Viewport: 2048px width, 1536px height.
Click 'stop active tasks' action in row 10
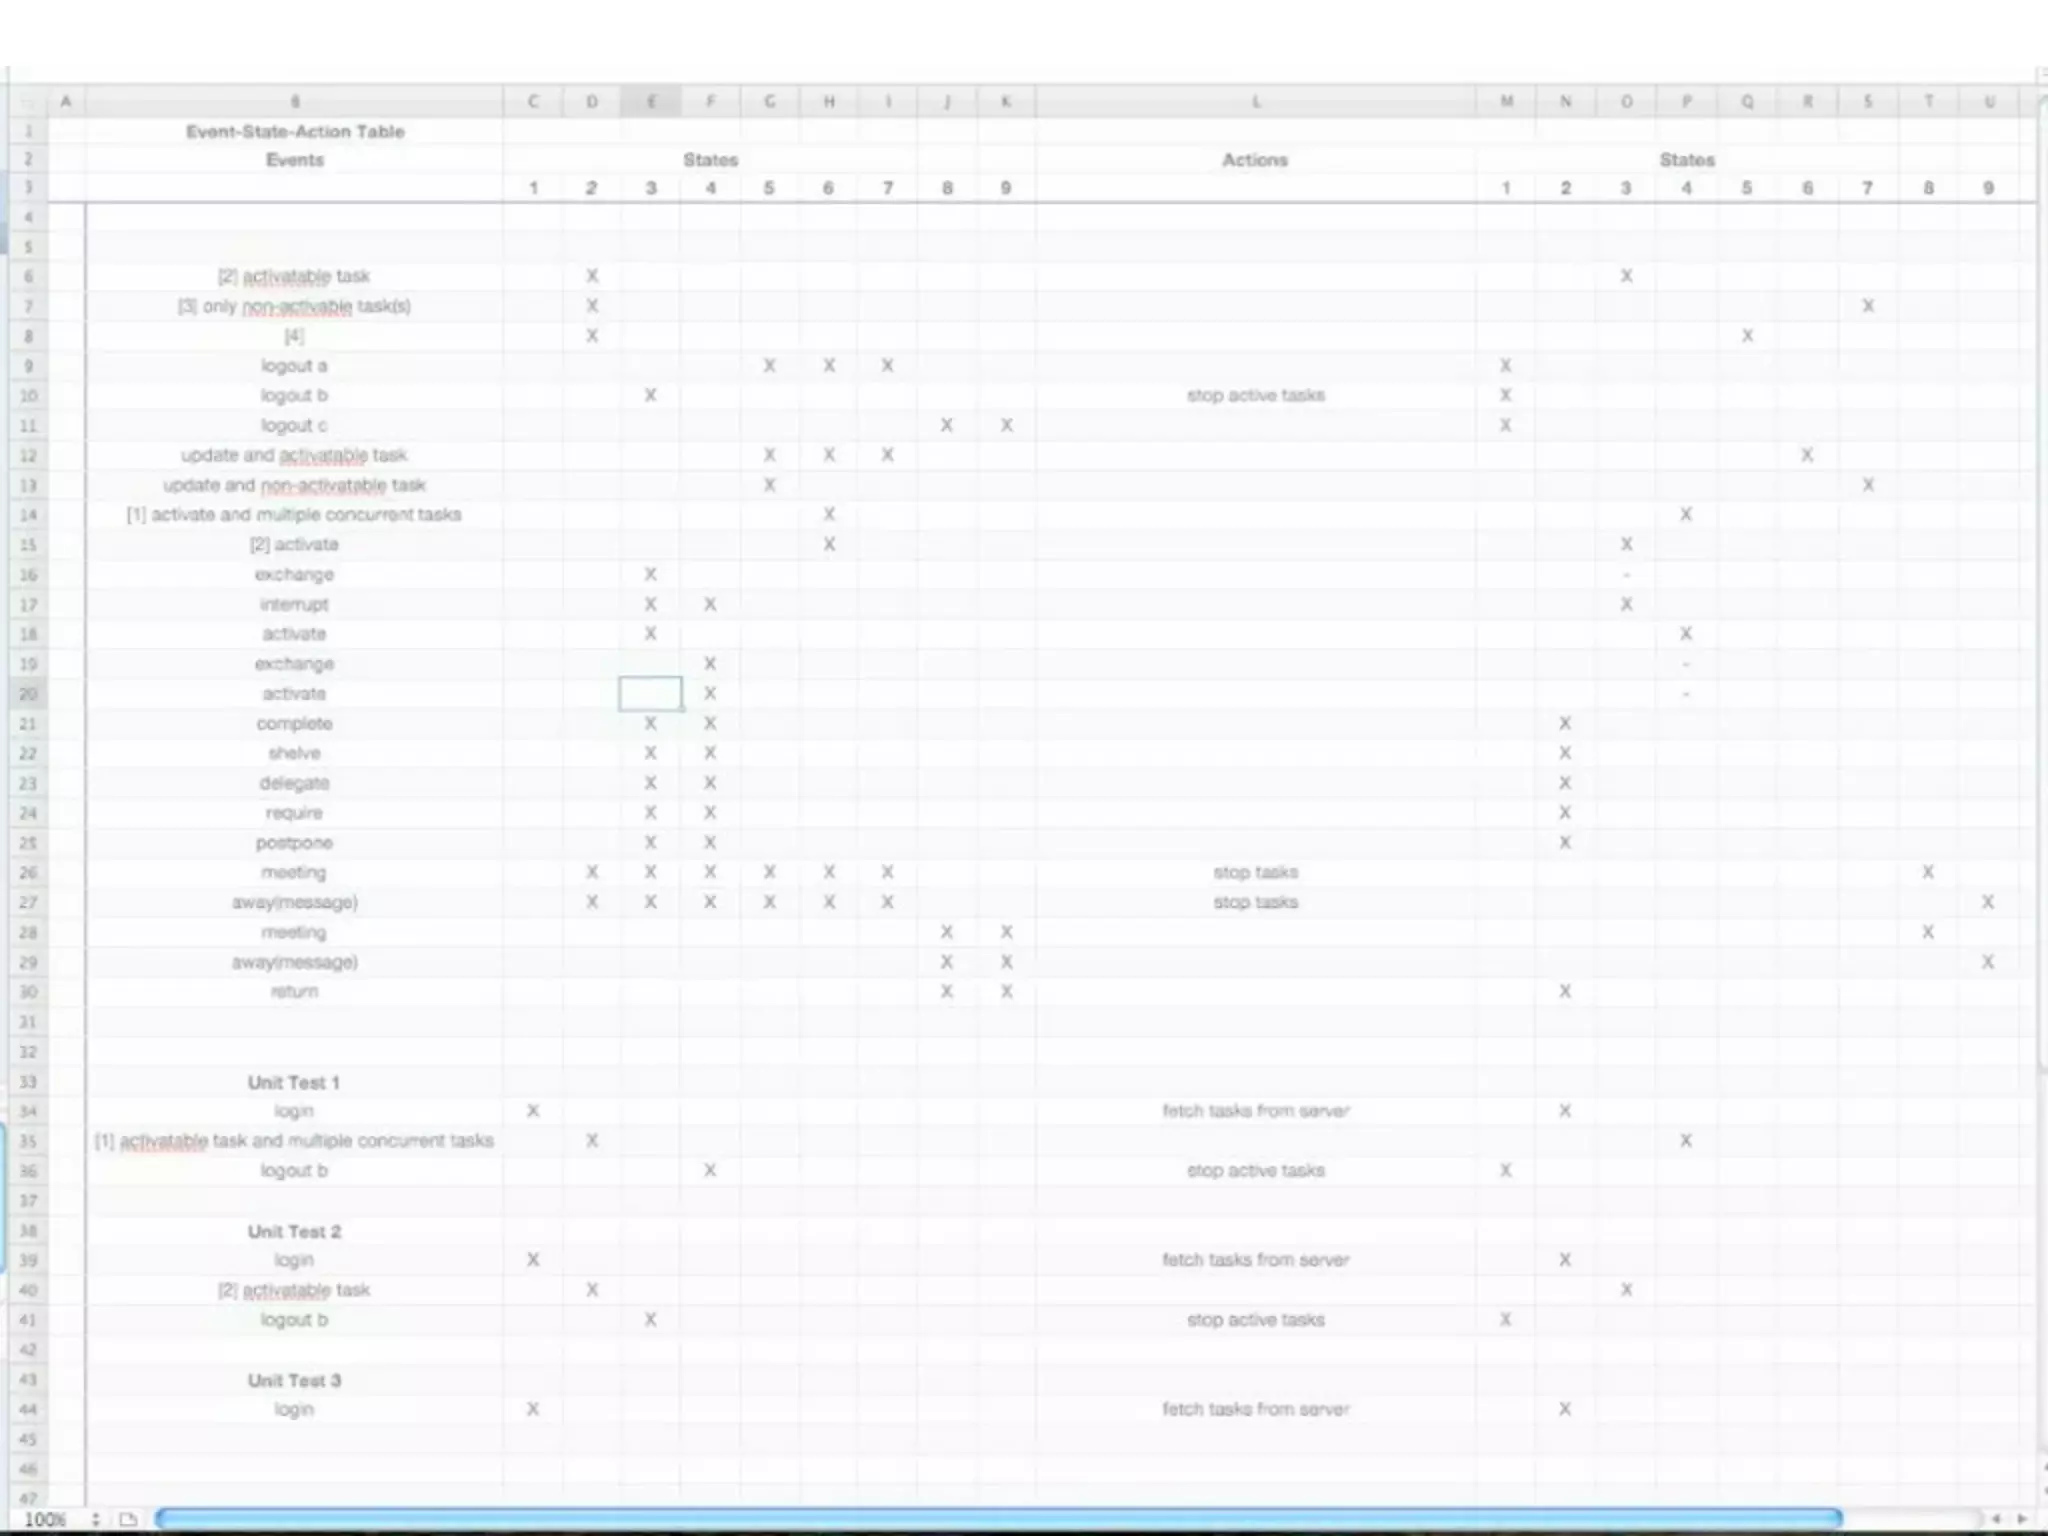point(1256,396)
